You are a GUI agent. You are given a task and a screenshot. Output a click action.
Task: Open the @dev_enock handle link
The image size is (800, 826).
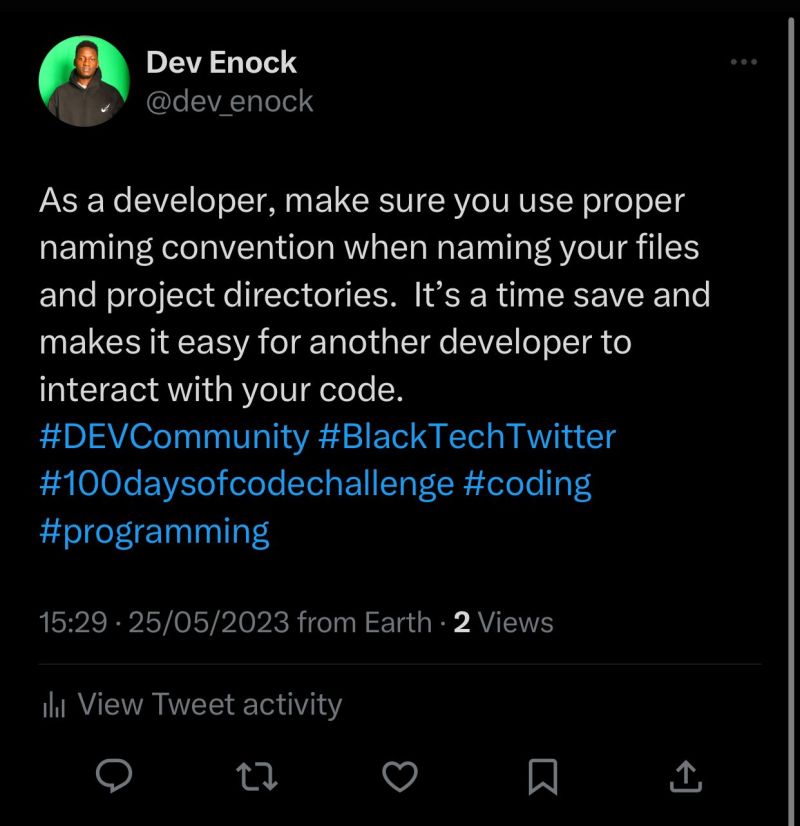click(x=230, y=101)
